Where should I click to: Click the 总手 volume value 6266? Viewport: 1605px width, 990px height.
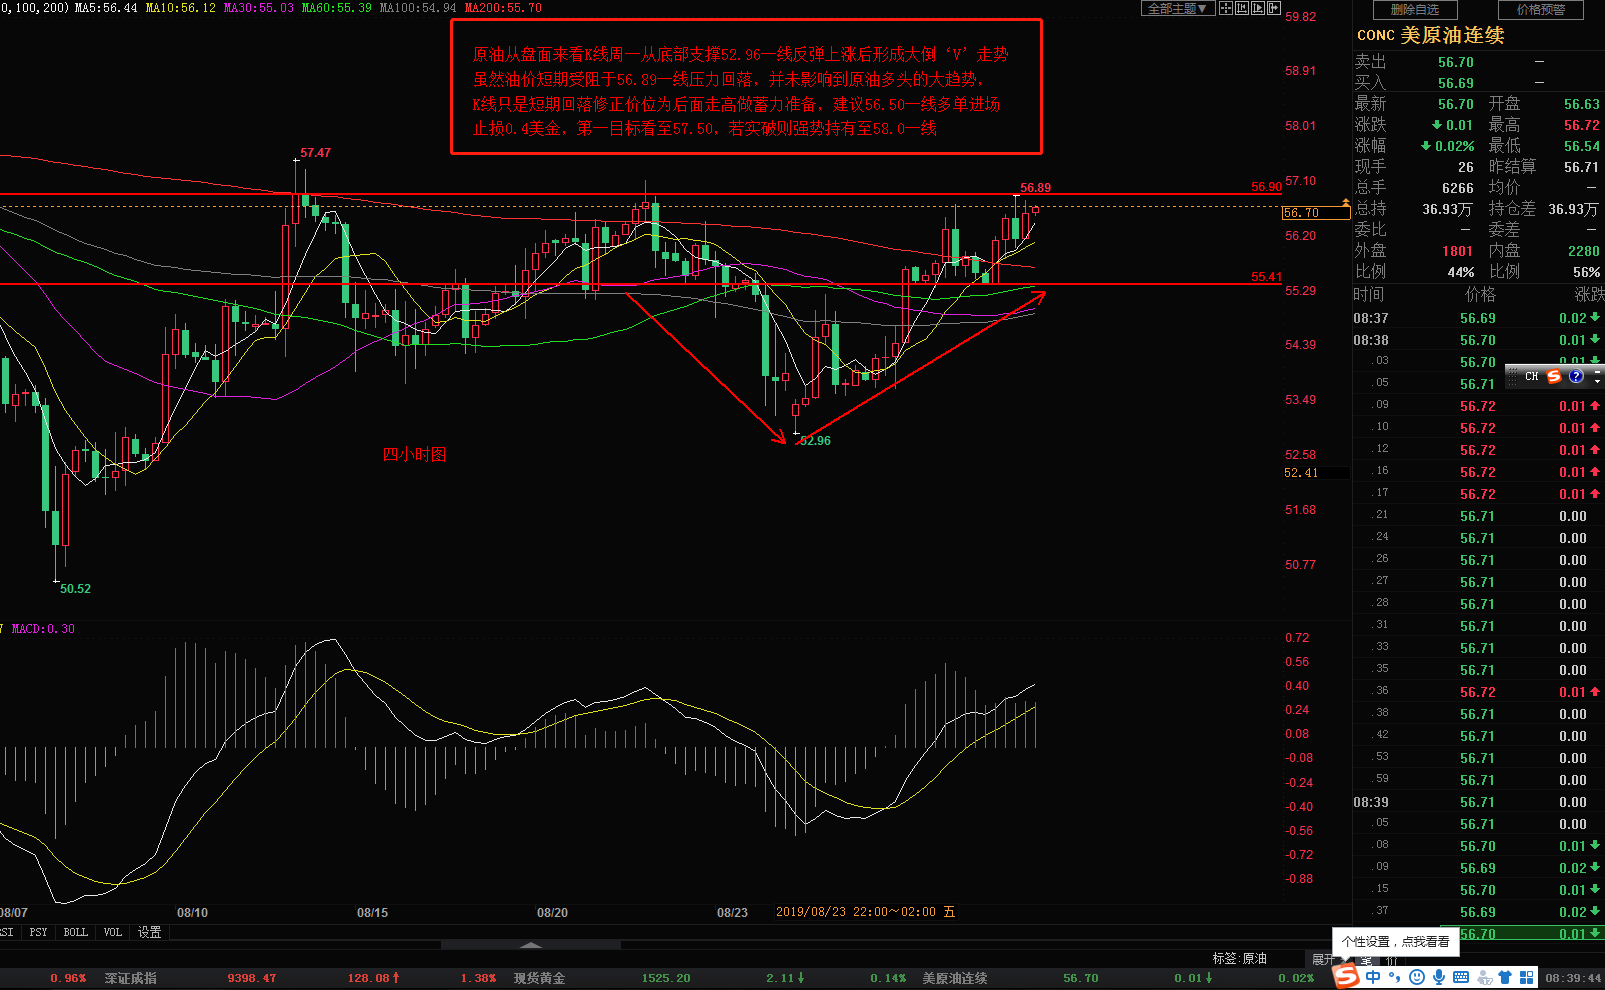click(x=1458, y=188)
